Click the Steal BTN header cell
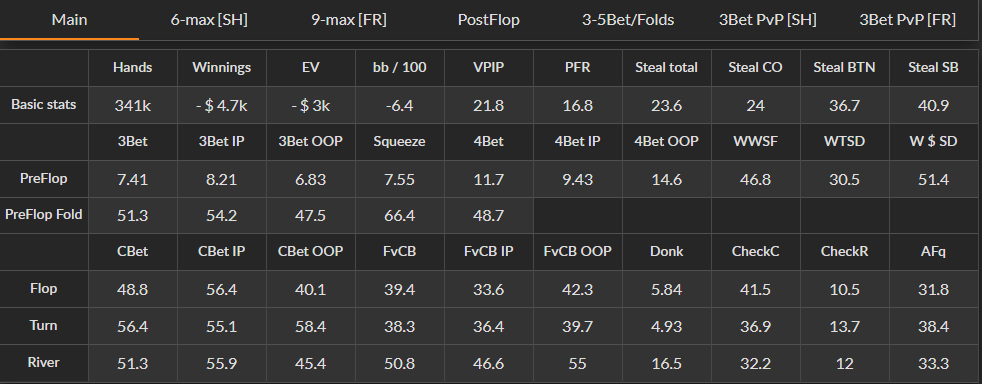This screenshot has height=384, width=982. coord(844,68)
